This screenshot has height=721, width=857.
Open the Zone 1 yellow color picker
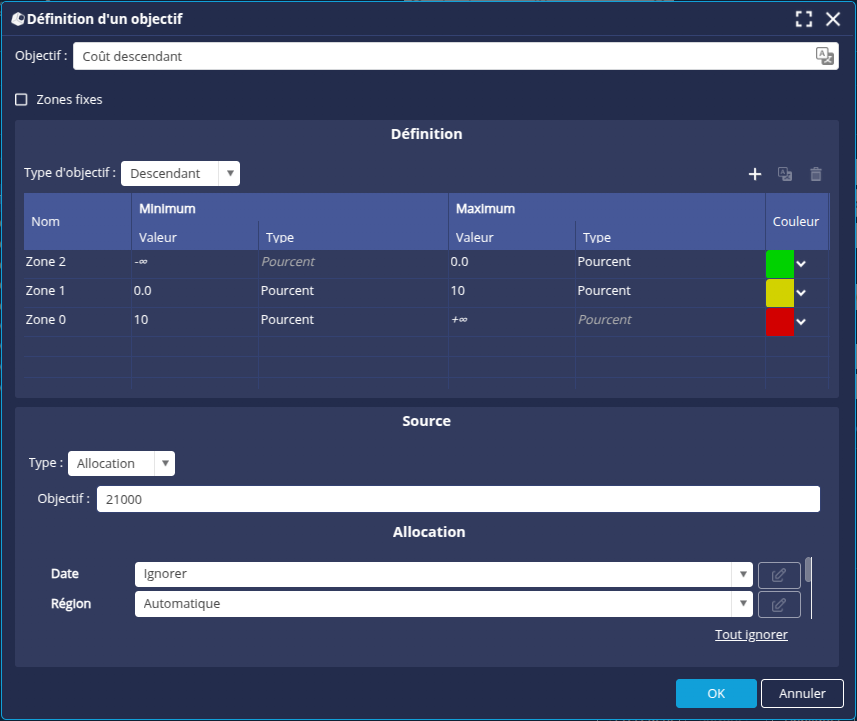787,293
